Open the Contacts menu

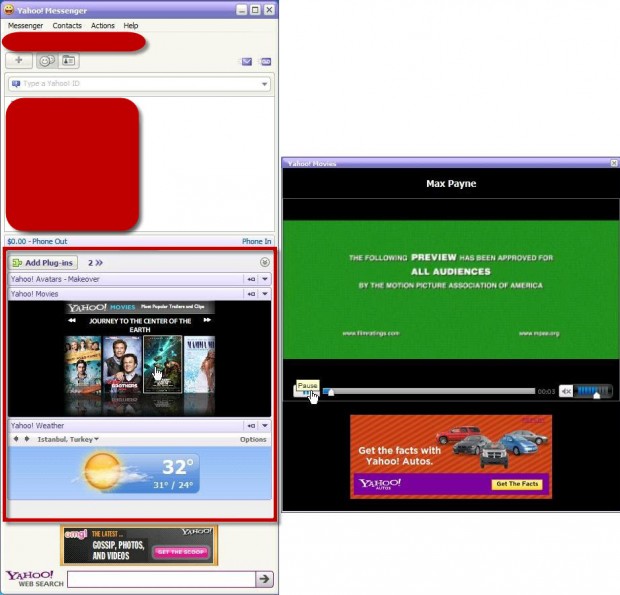(x=67, y=26)
